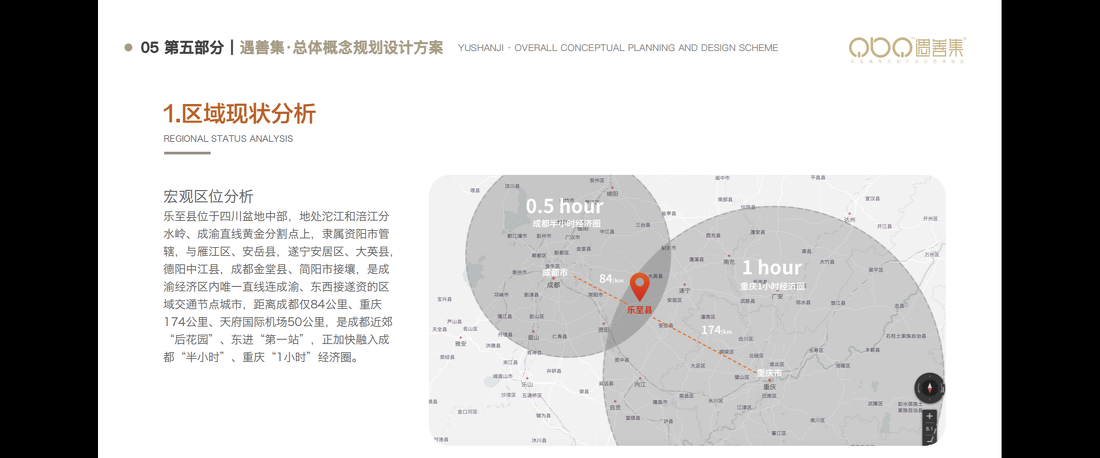The height and width of the screenshot is (458, 1100).
Task: Click the 84 km distance label
Action: [611, 279]
